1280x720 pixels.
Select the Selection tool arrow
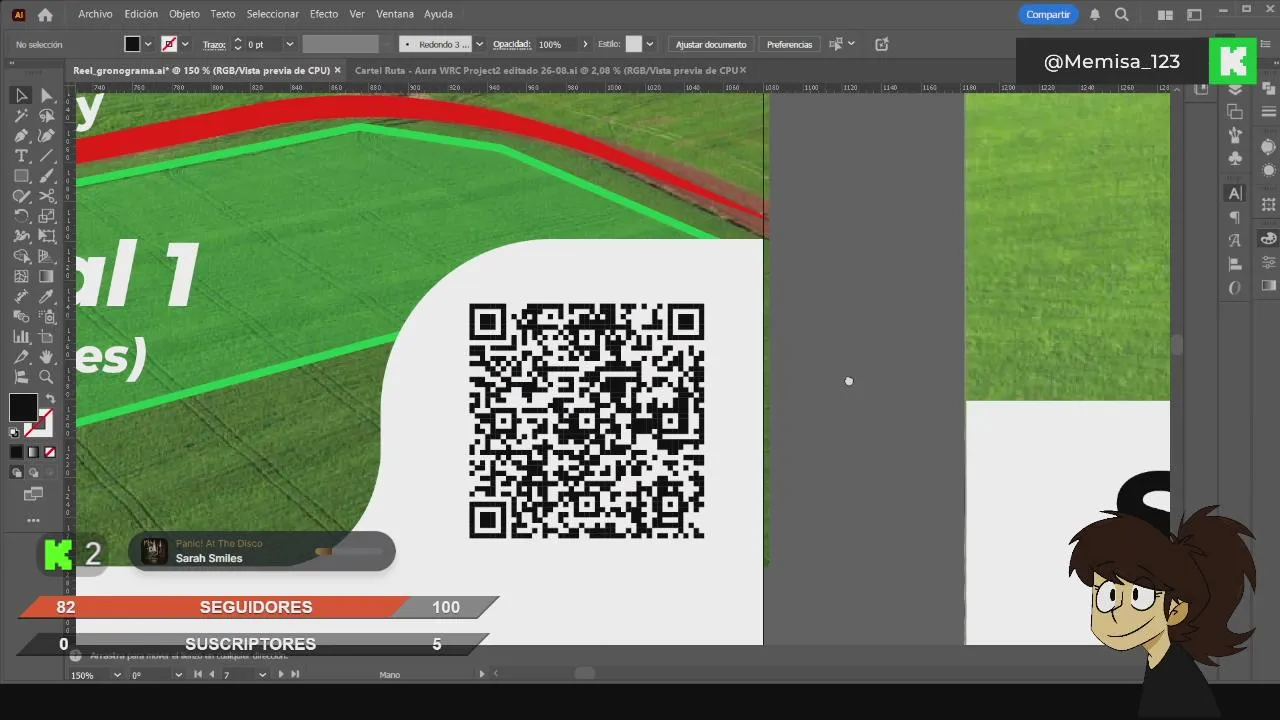click(21, 95)
